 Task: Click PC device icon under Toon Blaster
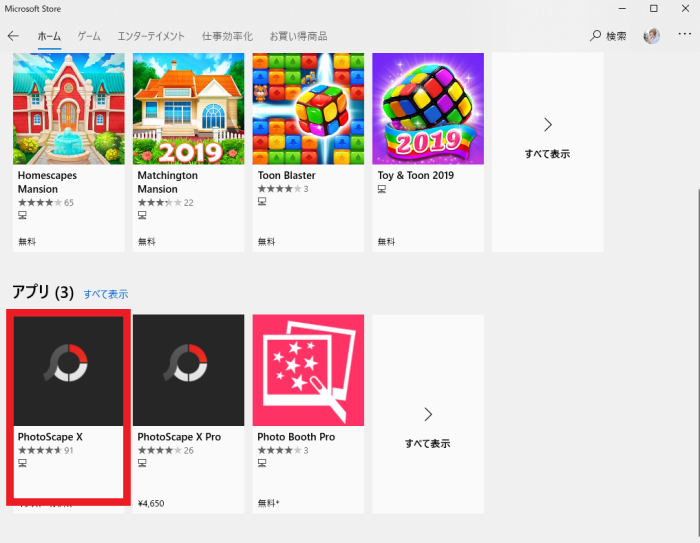[x=262, y=201]
